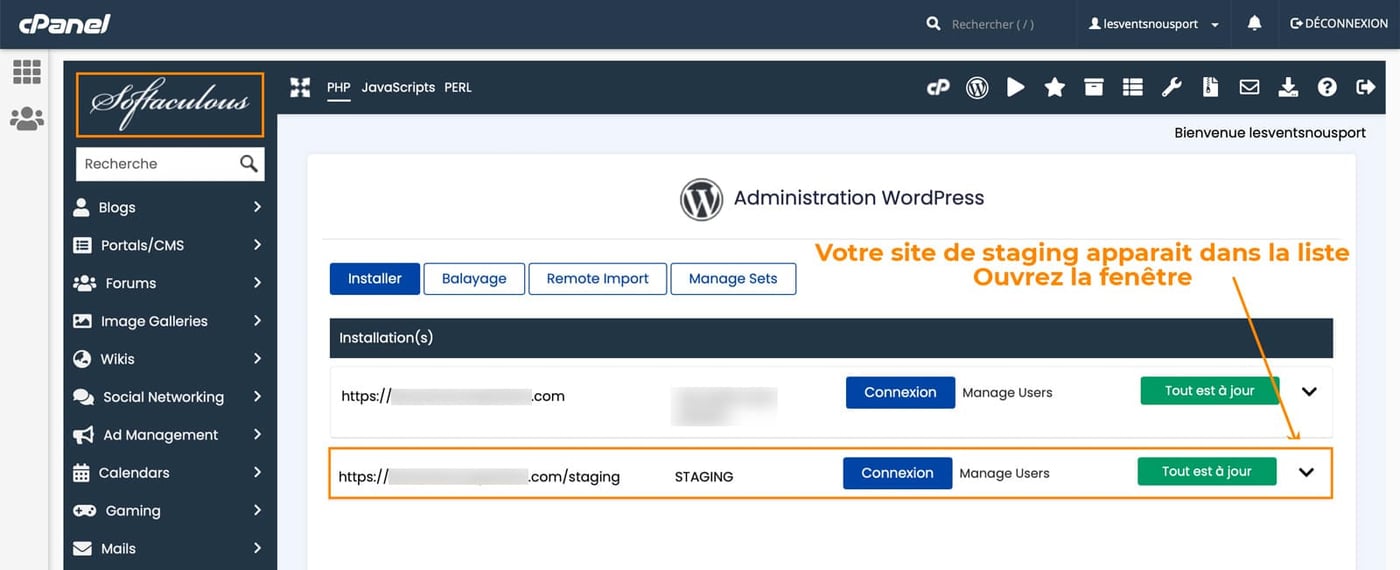The width and height of the screenshot is (1400, 570).
Task: Expand the Portals/CMS category
Action: (x=170, y=245)
